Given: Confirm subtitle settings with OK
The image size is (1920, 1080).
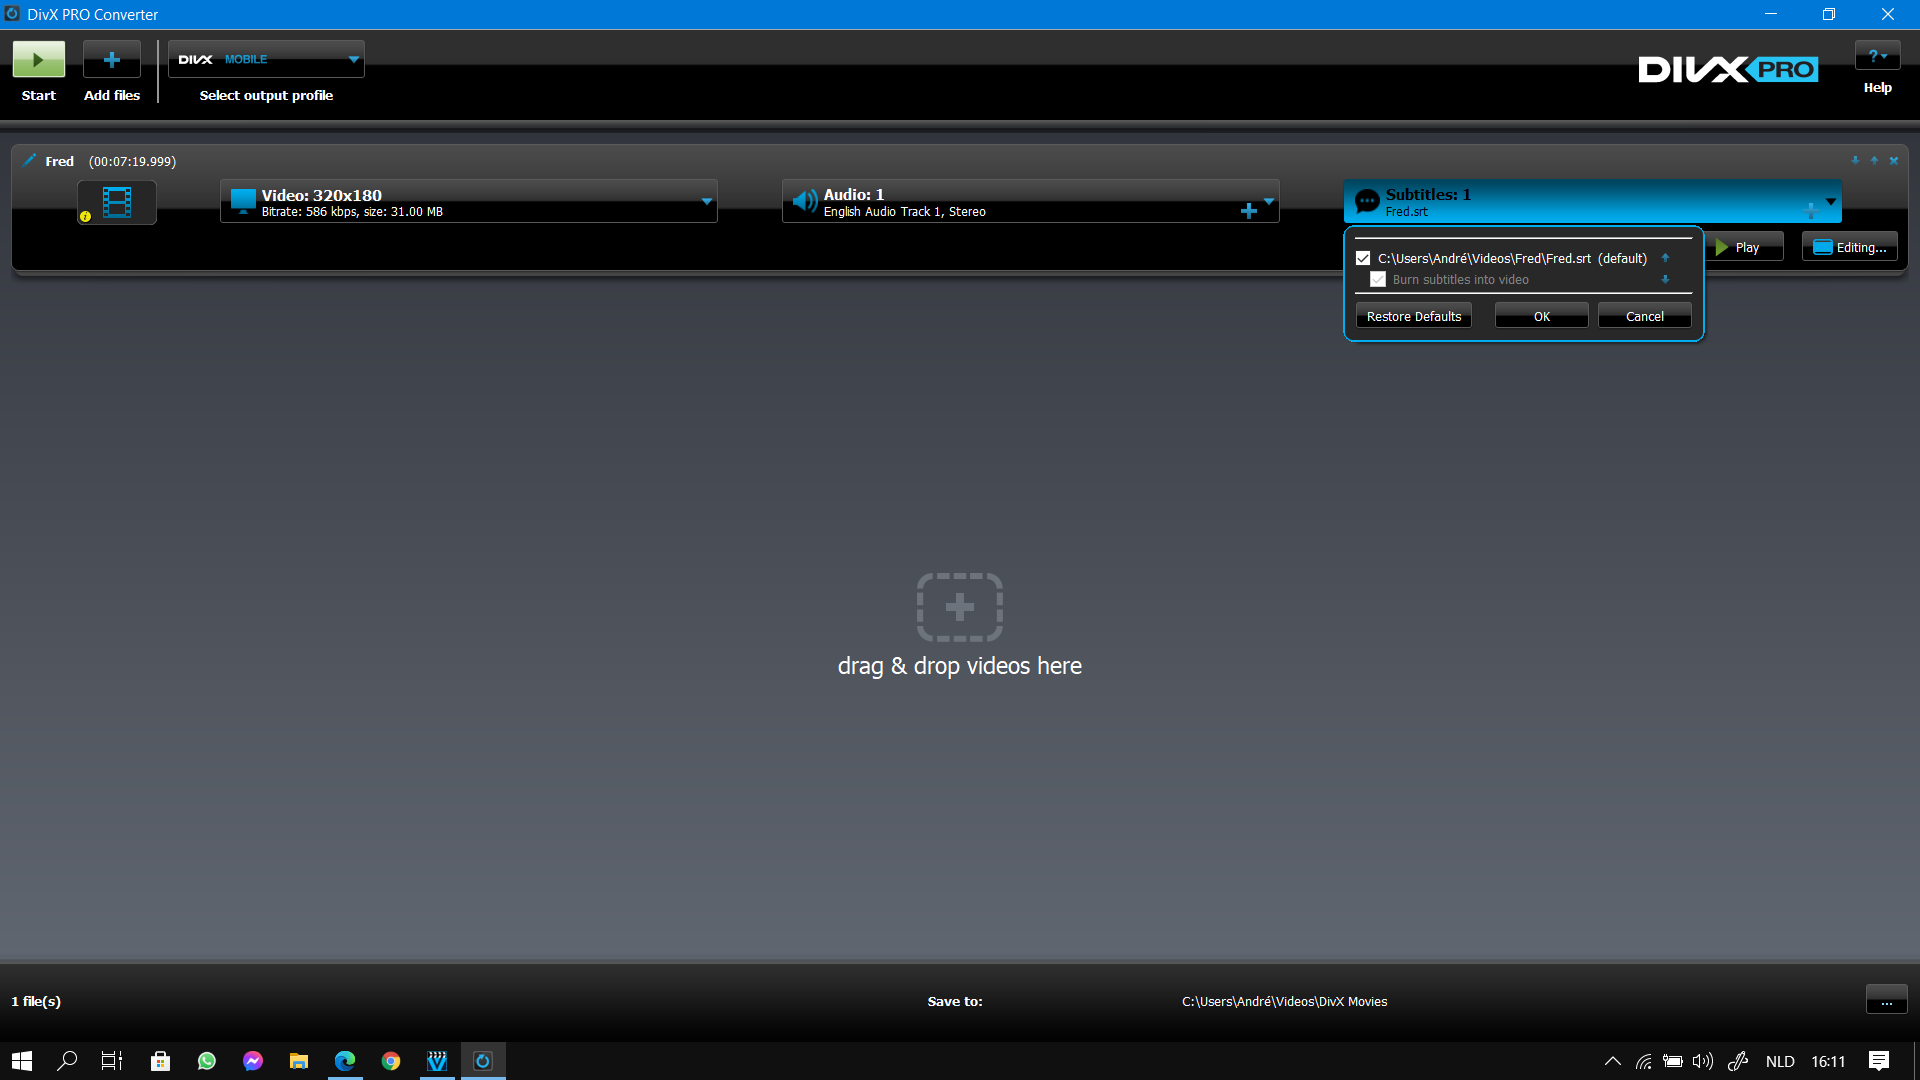Looking at the screenshot, I should [x=1541, y=316].
